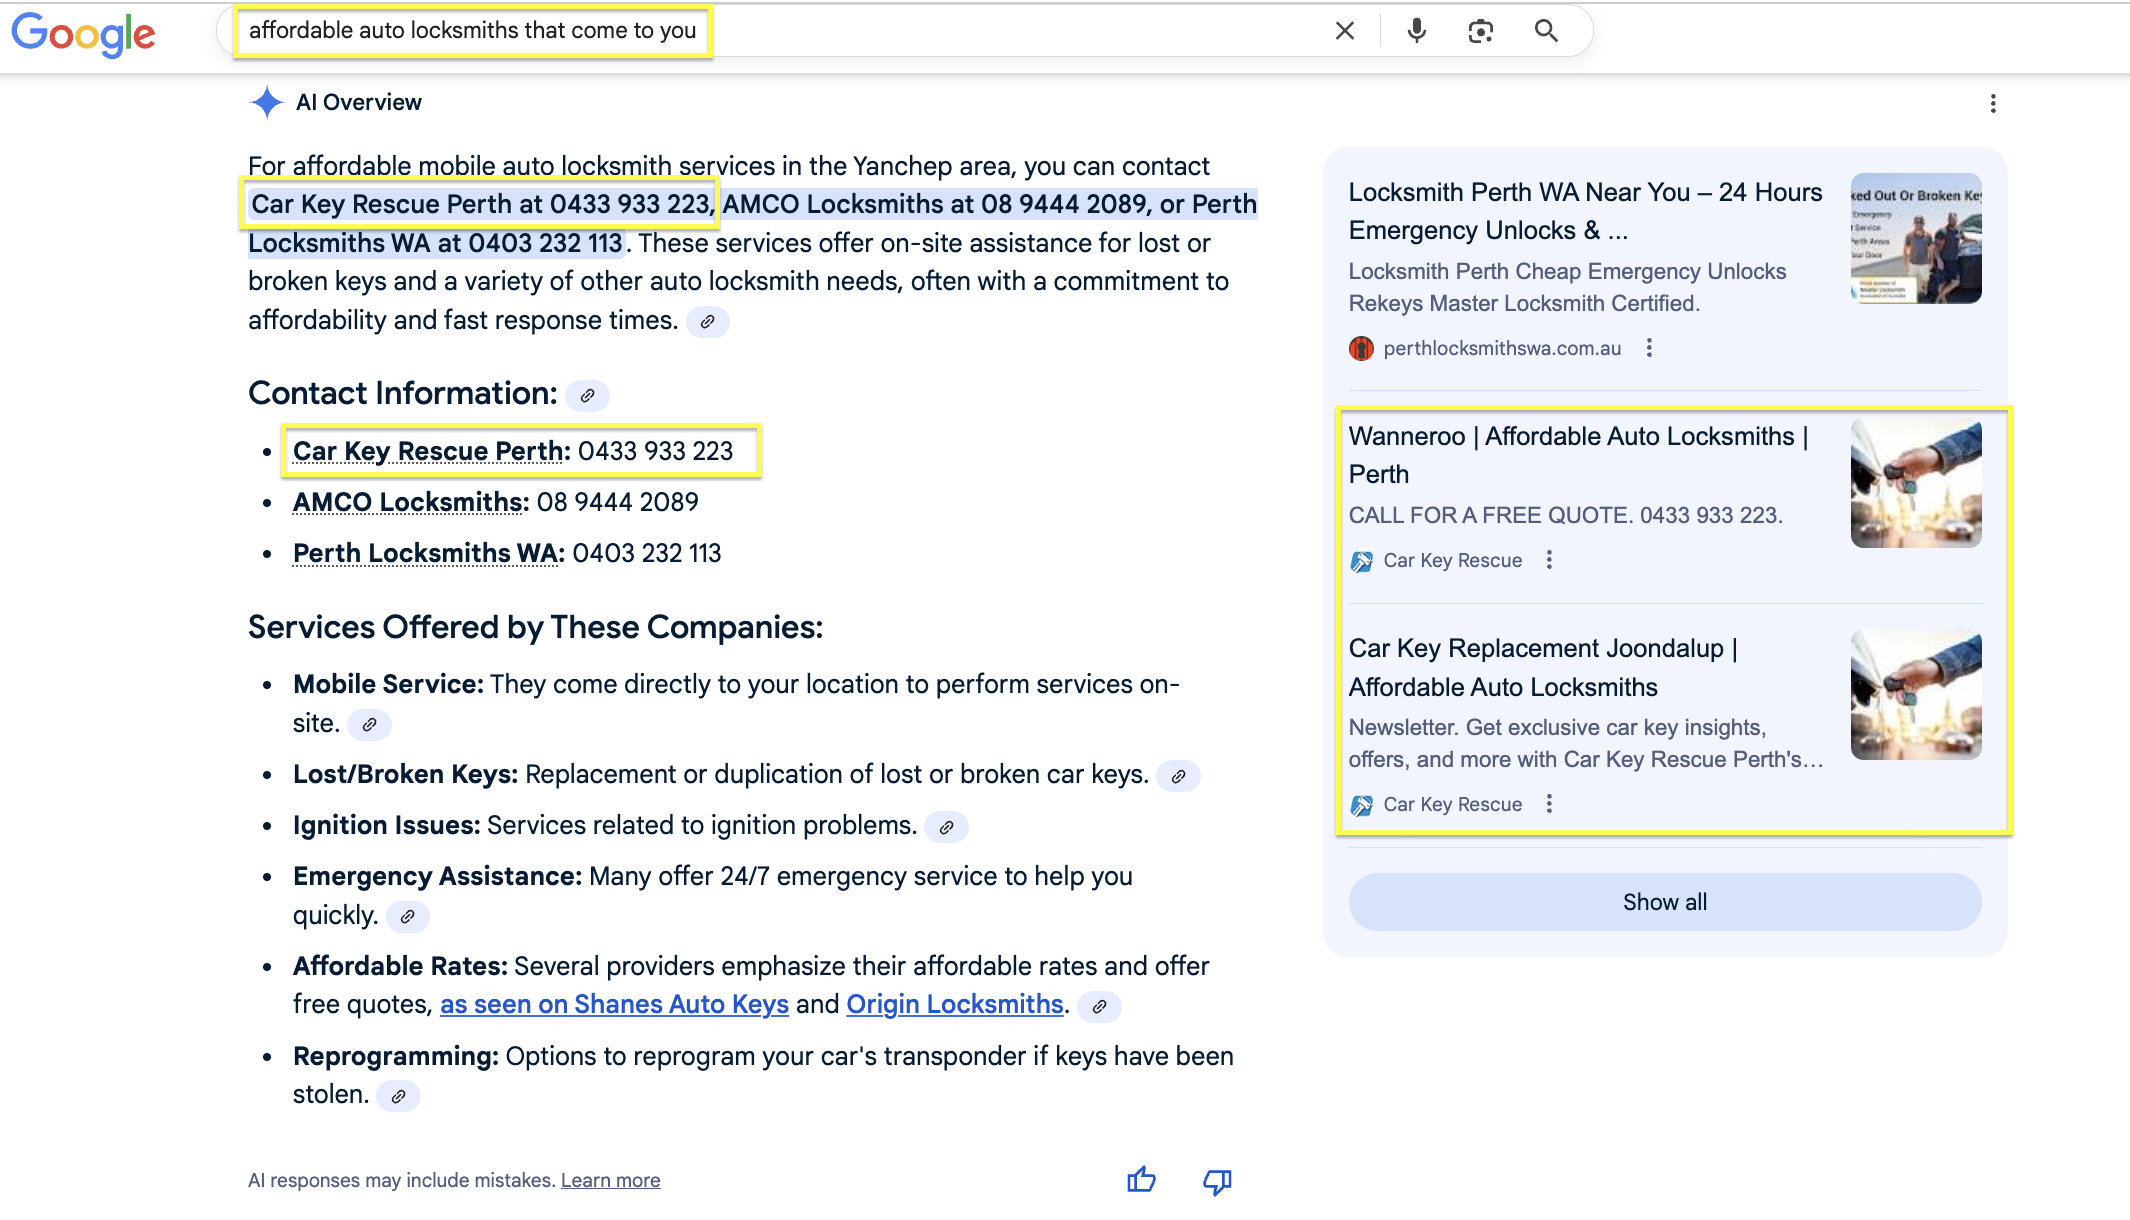The height and width of the screenshot is (1220, 2130).
Task: Click the magnifying glass search icon
Action: (1546, 31)
